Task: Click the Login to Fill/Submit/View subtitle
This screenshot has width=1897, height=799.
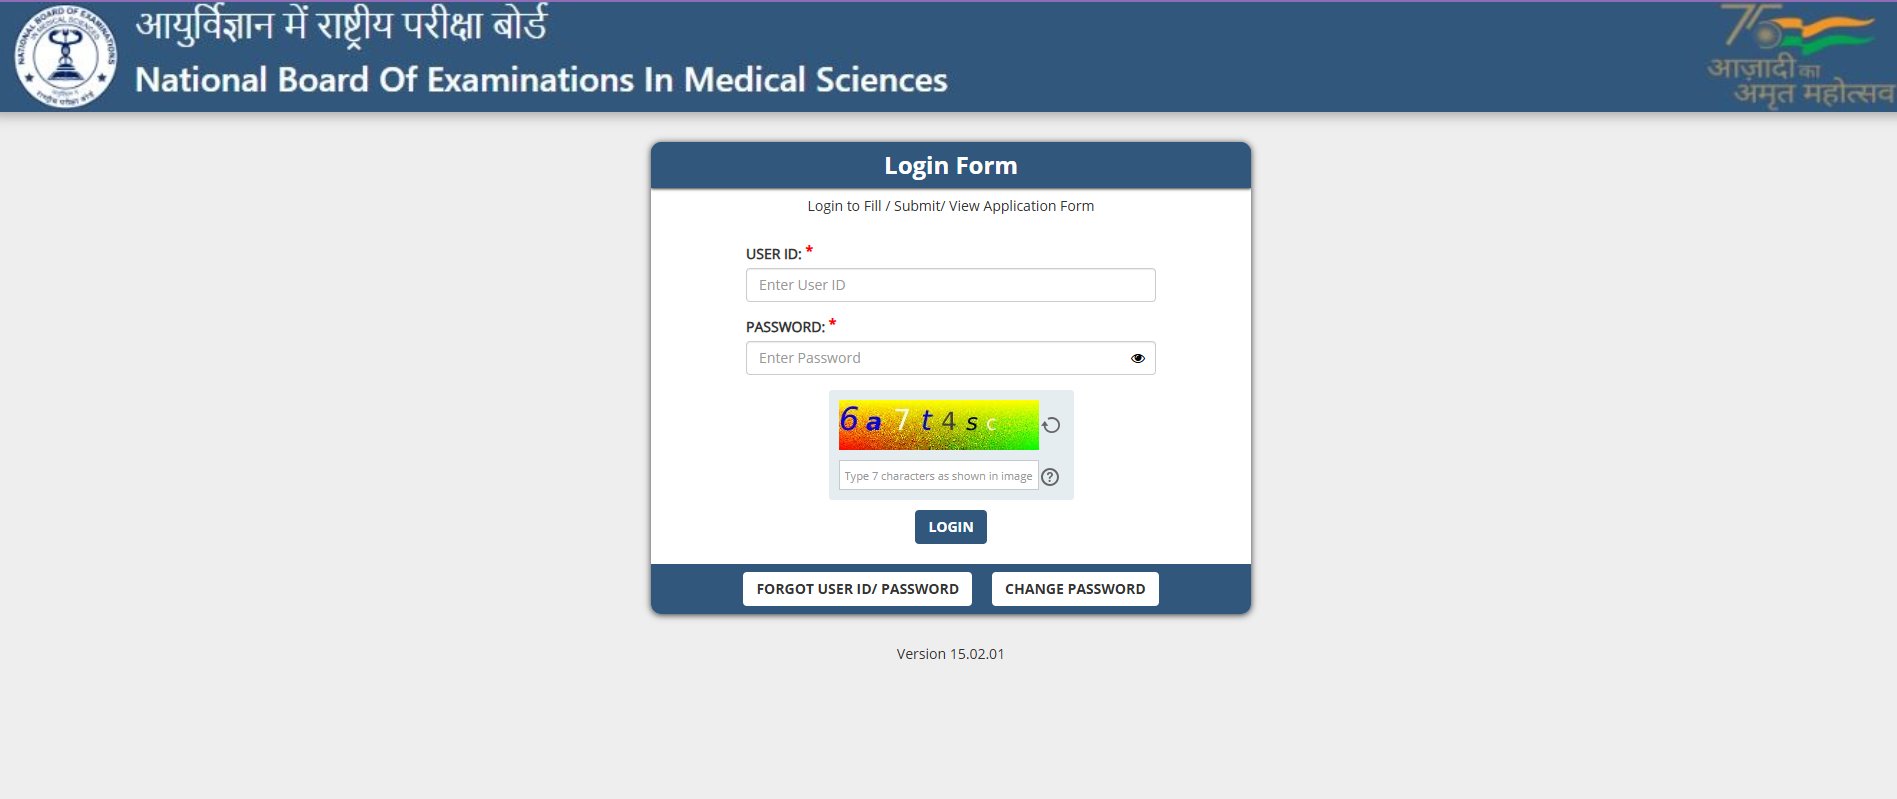Action: (950, 206)
